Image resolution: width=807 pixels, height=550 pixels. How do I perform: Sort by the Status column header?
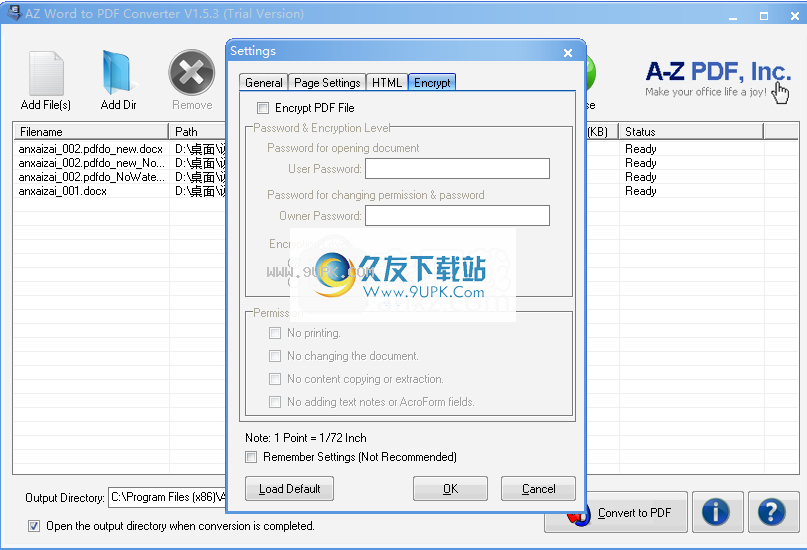pos(691,132)
